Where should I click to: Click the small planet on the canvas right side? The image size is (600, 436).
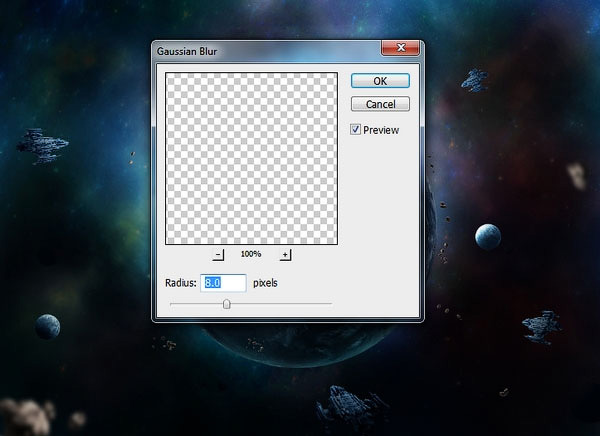tap(487, 237)
